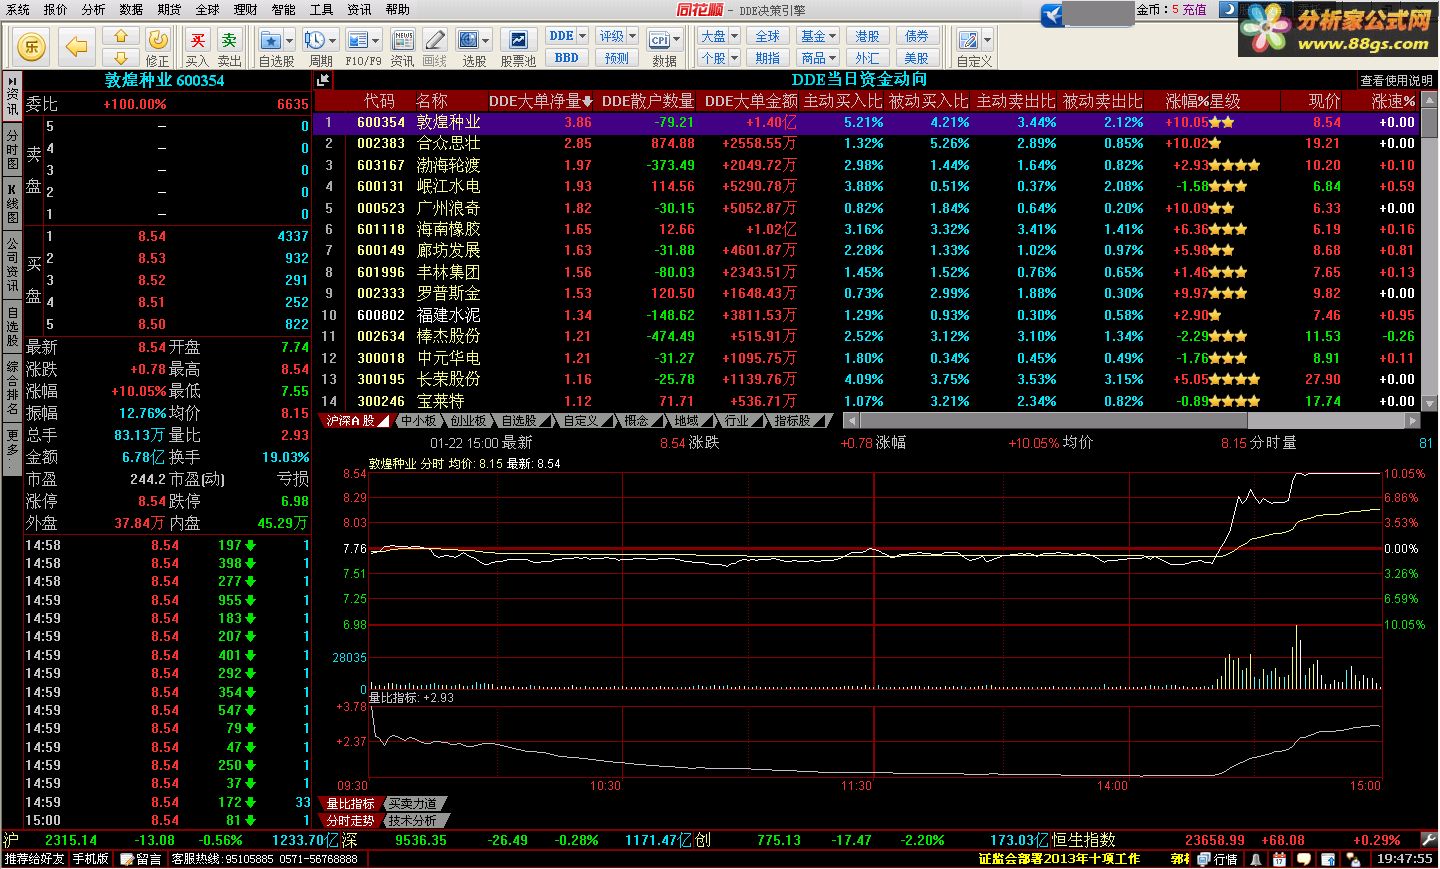Viewport: 1440px width, 869px height.
Task: Go back with the left arrow icon
Action: coord(76,46)
